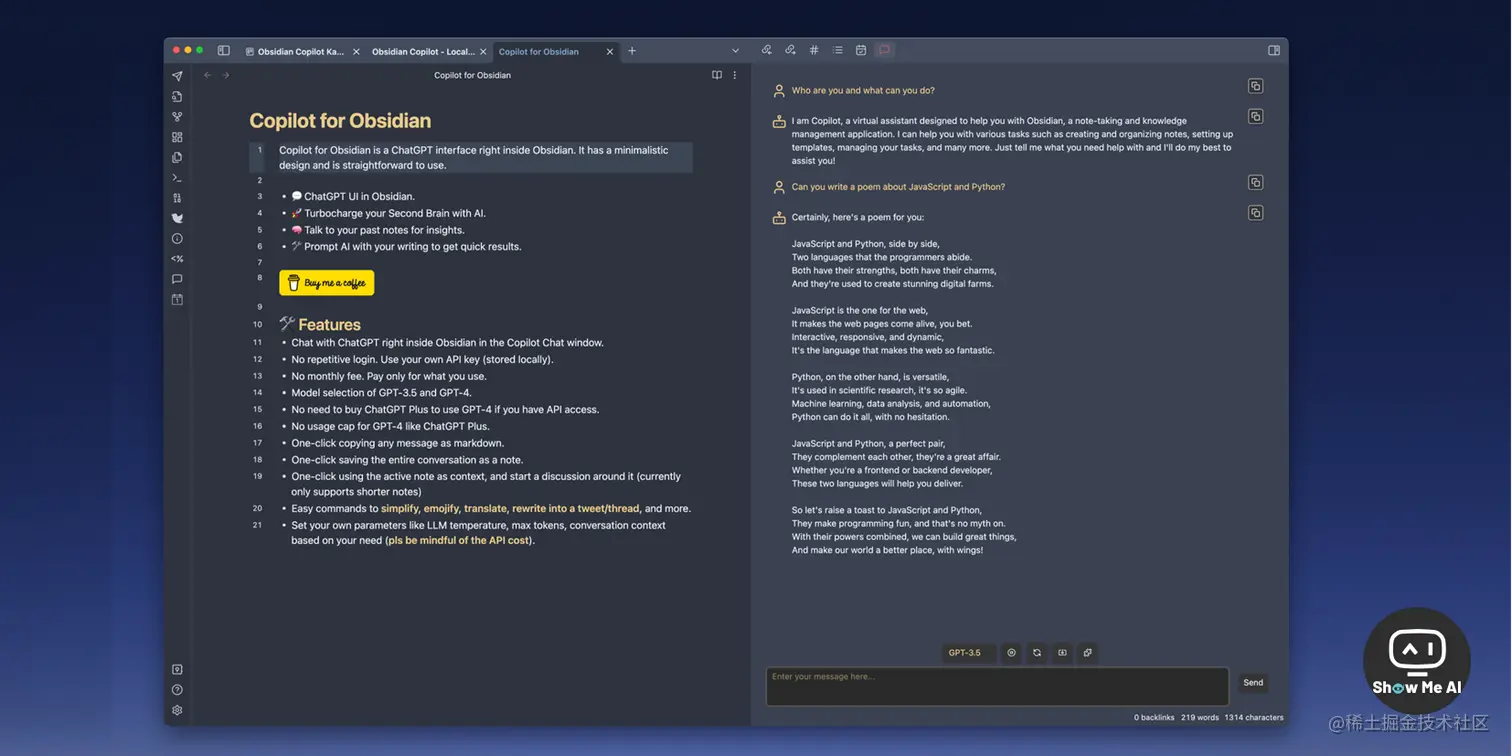The image size is (1512, 756).
Task: Close the Copilot for Obsidian tab
Action: point(610,52)
